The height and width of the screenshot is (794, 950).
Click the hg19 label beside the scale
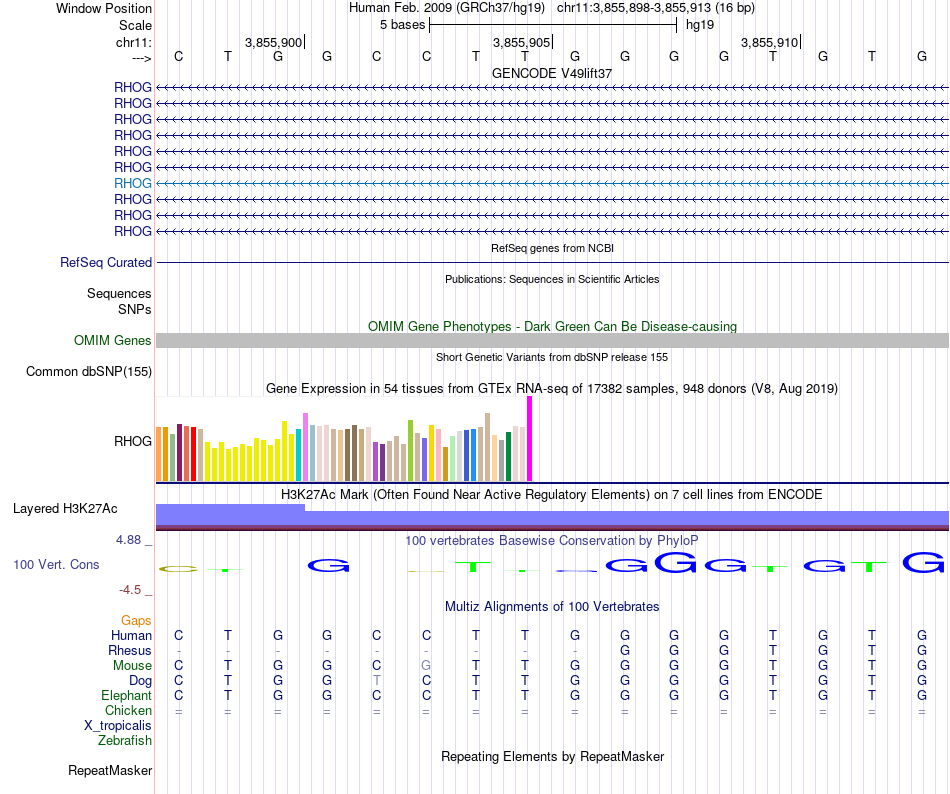[700, 25]
